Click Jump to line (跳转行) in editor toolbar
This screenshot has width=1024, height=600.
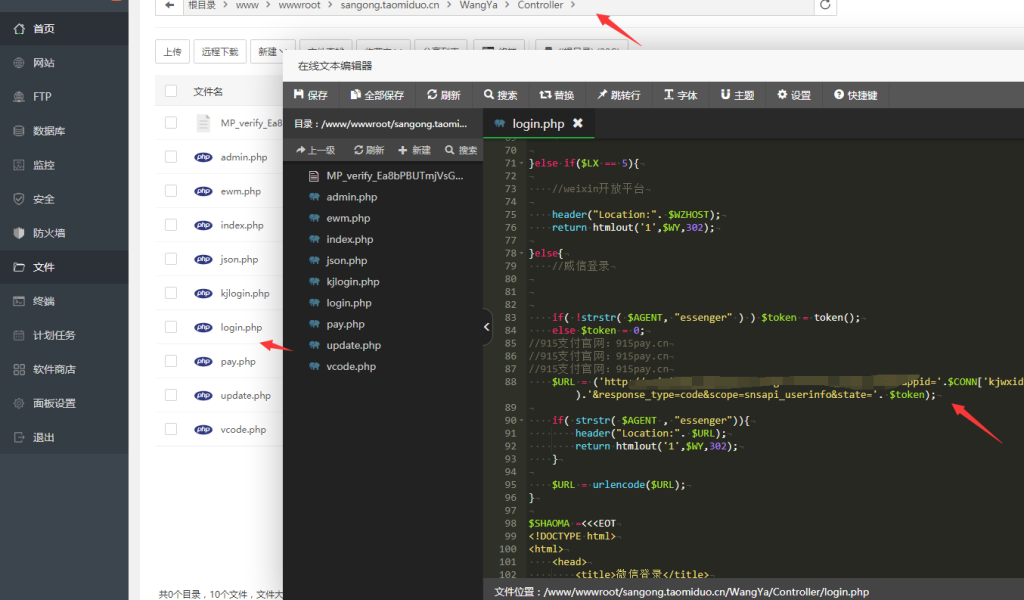(618, 95)
